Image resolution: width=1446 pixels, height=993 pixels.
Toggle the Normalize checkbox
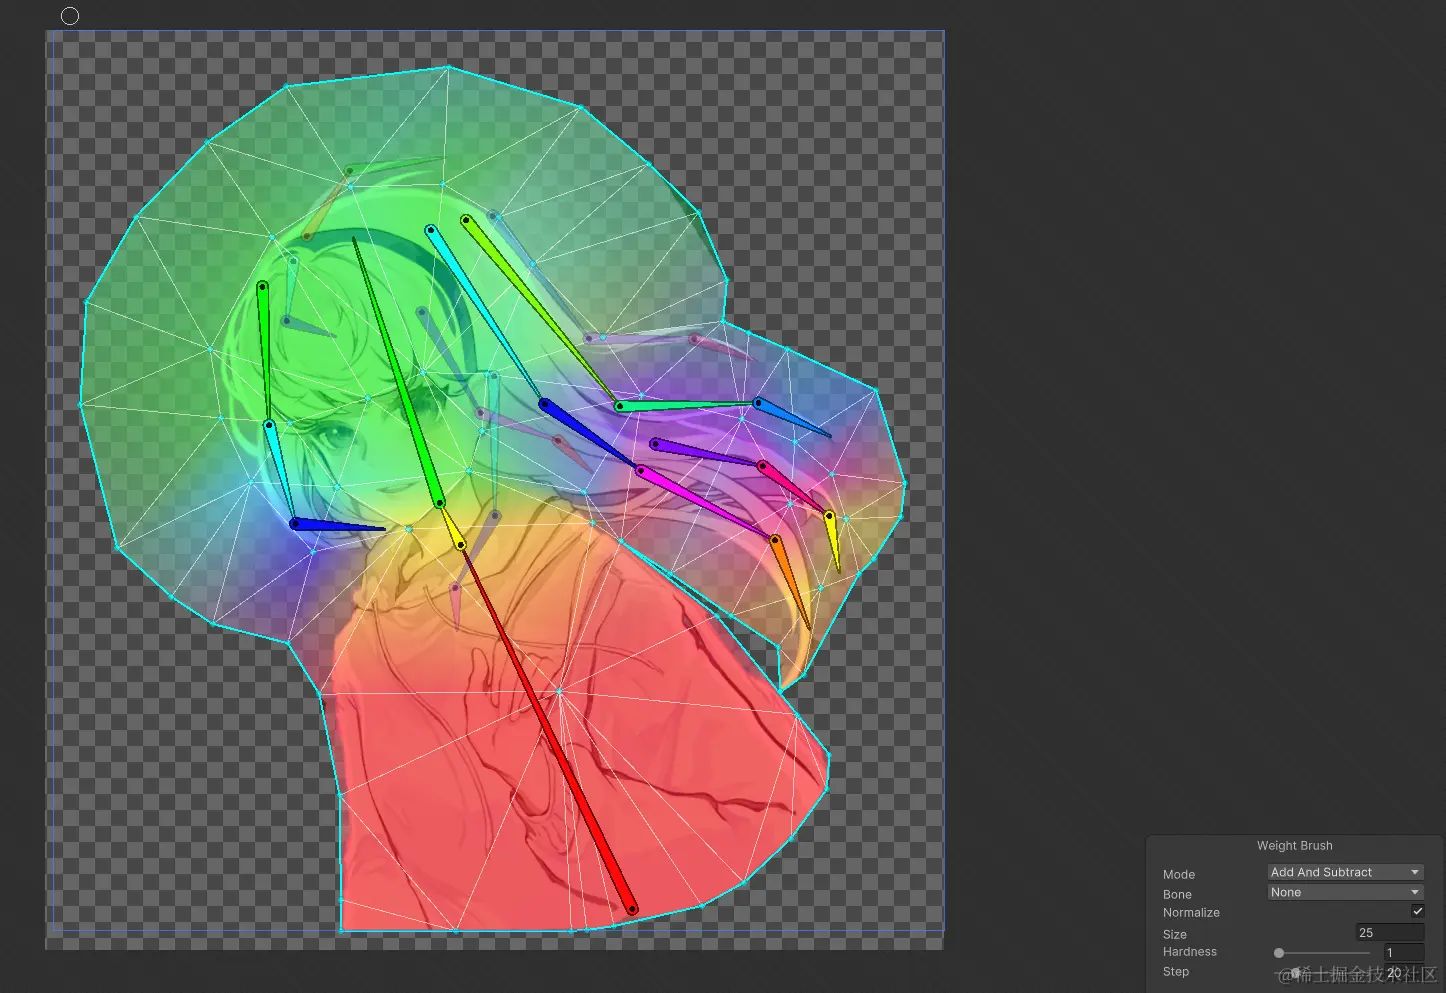1417,911
